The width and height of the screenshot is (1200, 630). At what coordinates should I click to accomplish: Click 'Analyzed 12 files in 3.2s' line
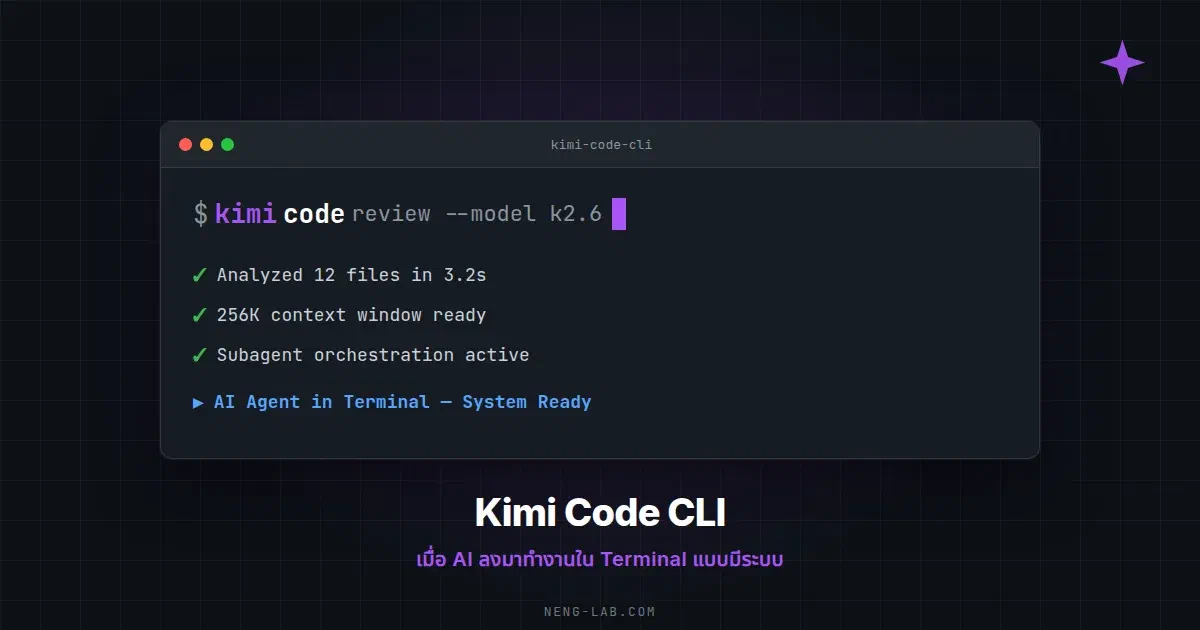point(351,275)
